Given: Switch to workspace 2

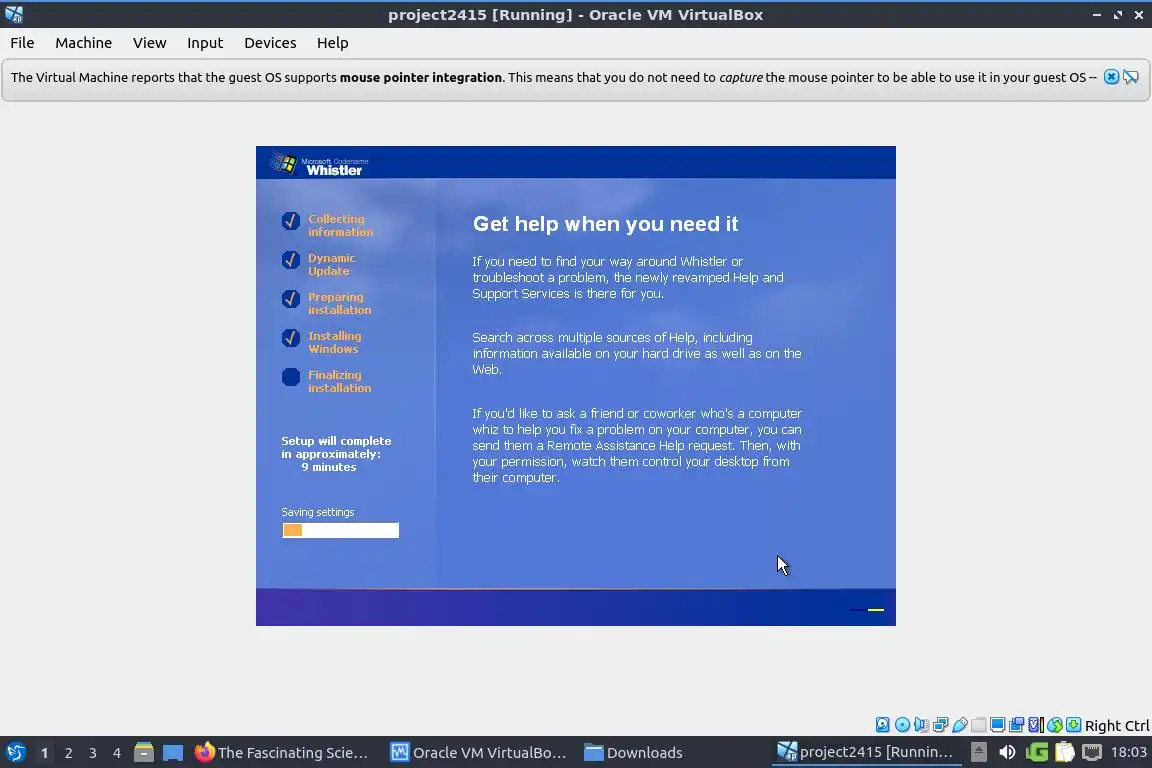Looking at the screenshot, I should coord(68,753).
